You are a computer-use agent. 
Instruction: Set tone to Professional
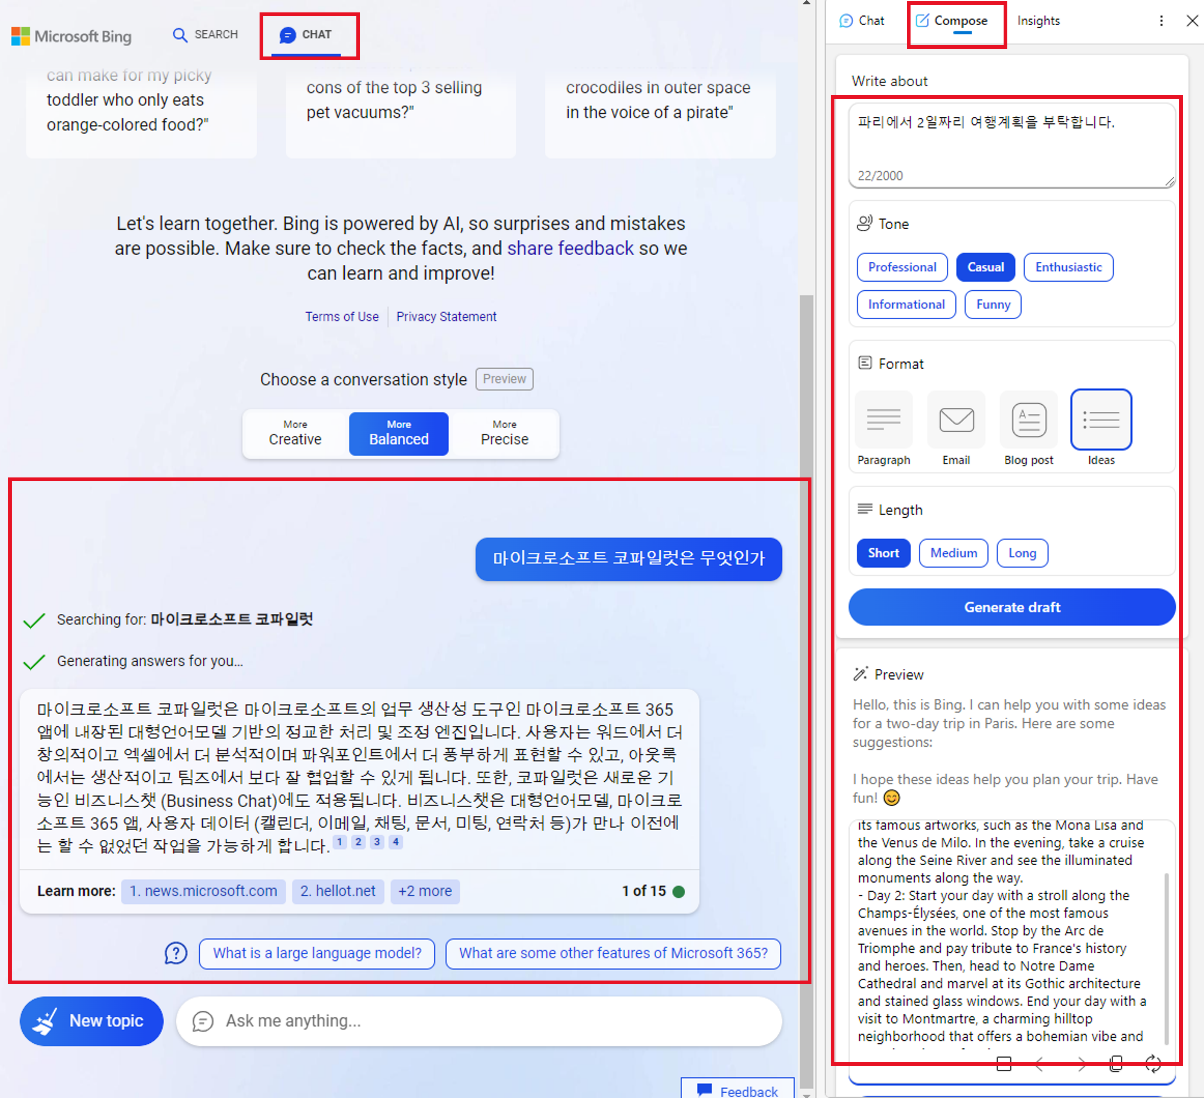tap(902, 267)
